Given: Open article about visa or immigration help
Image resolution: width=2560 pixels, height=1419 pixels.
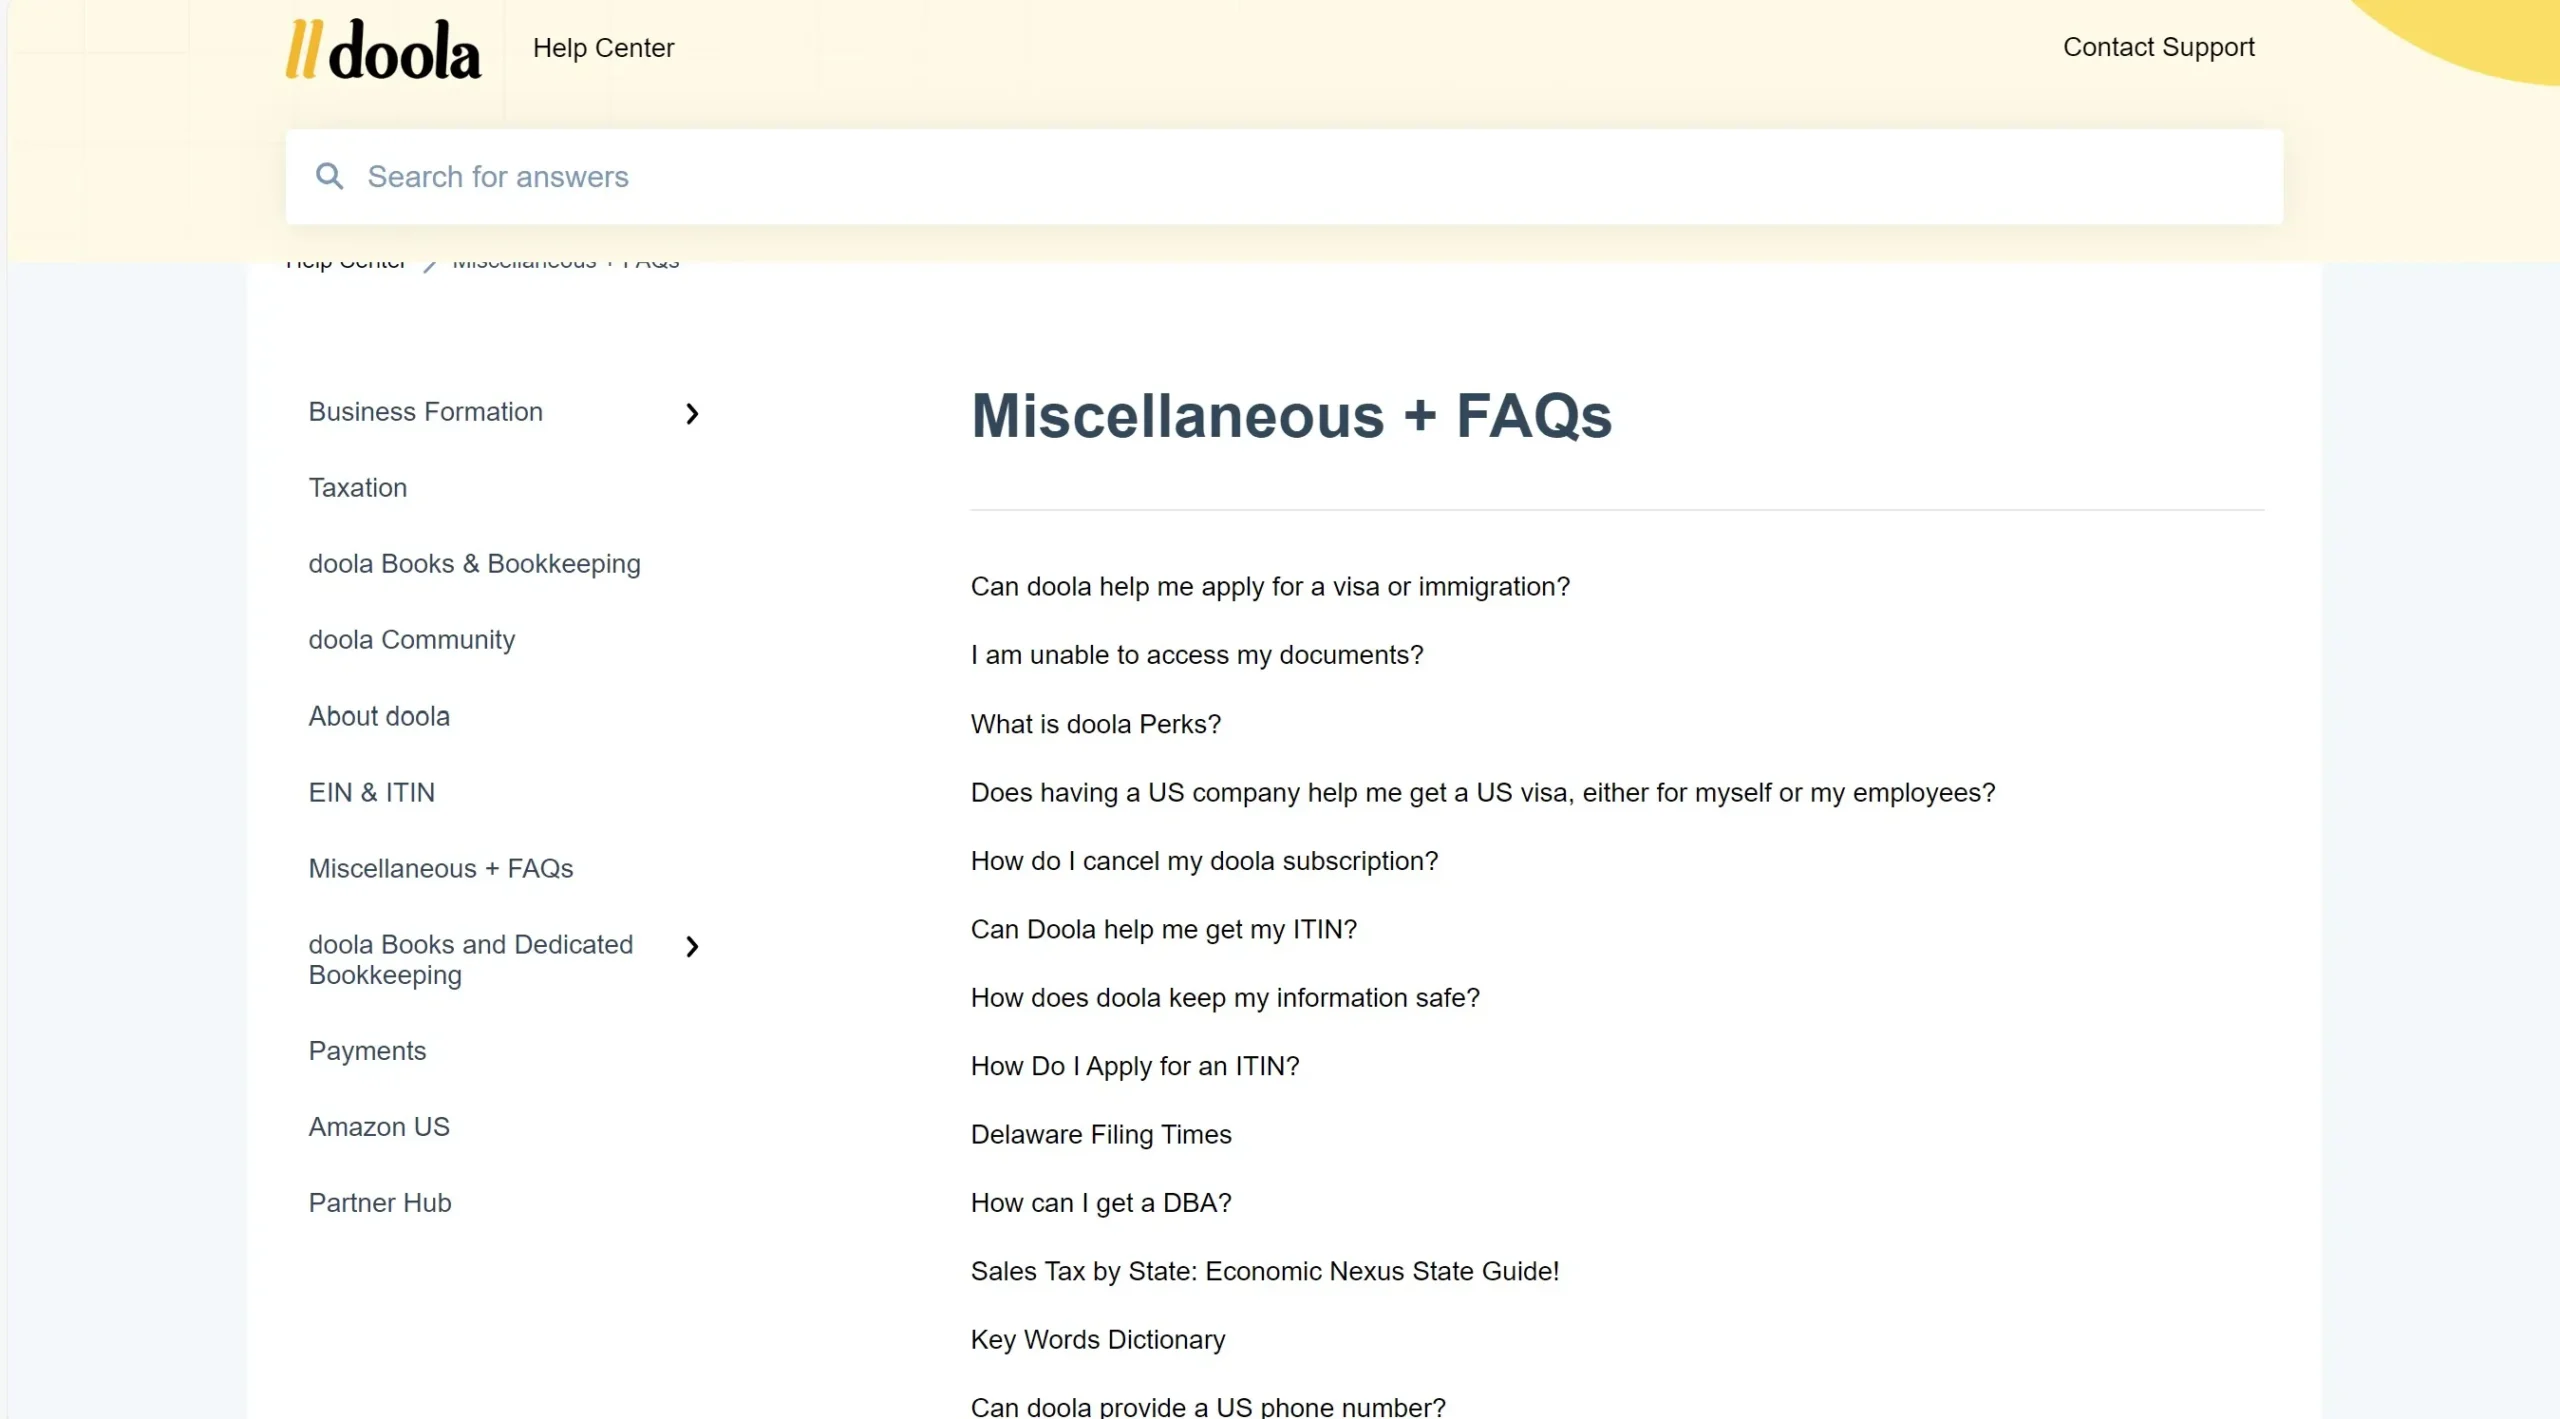Looking at the screenshot, I should click(1270, 586).
